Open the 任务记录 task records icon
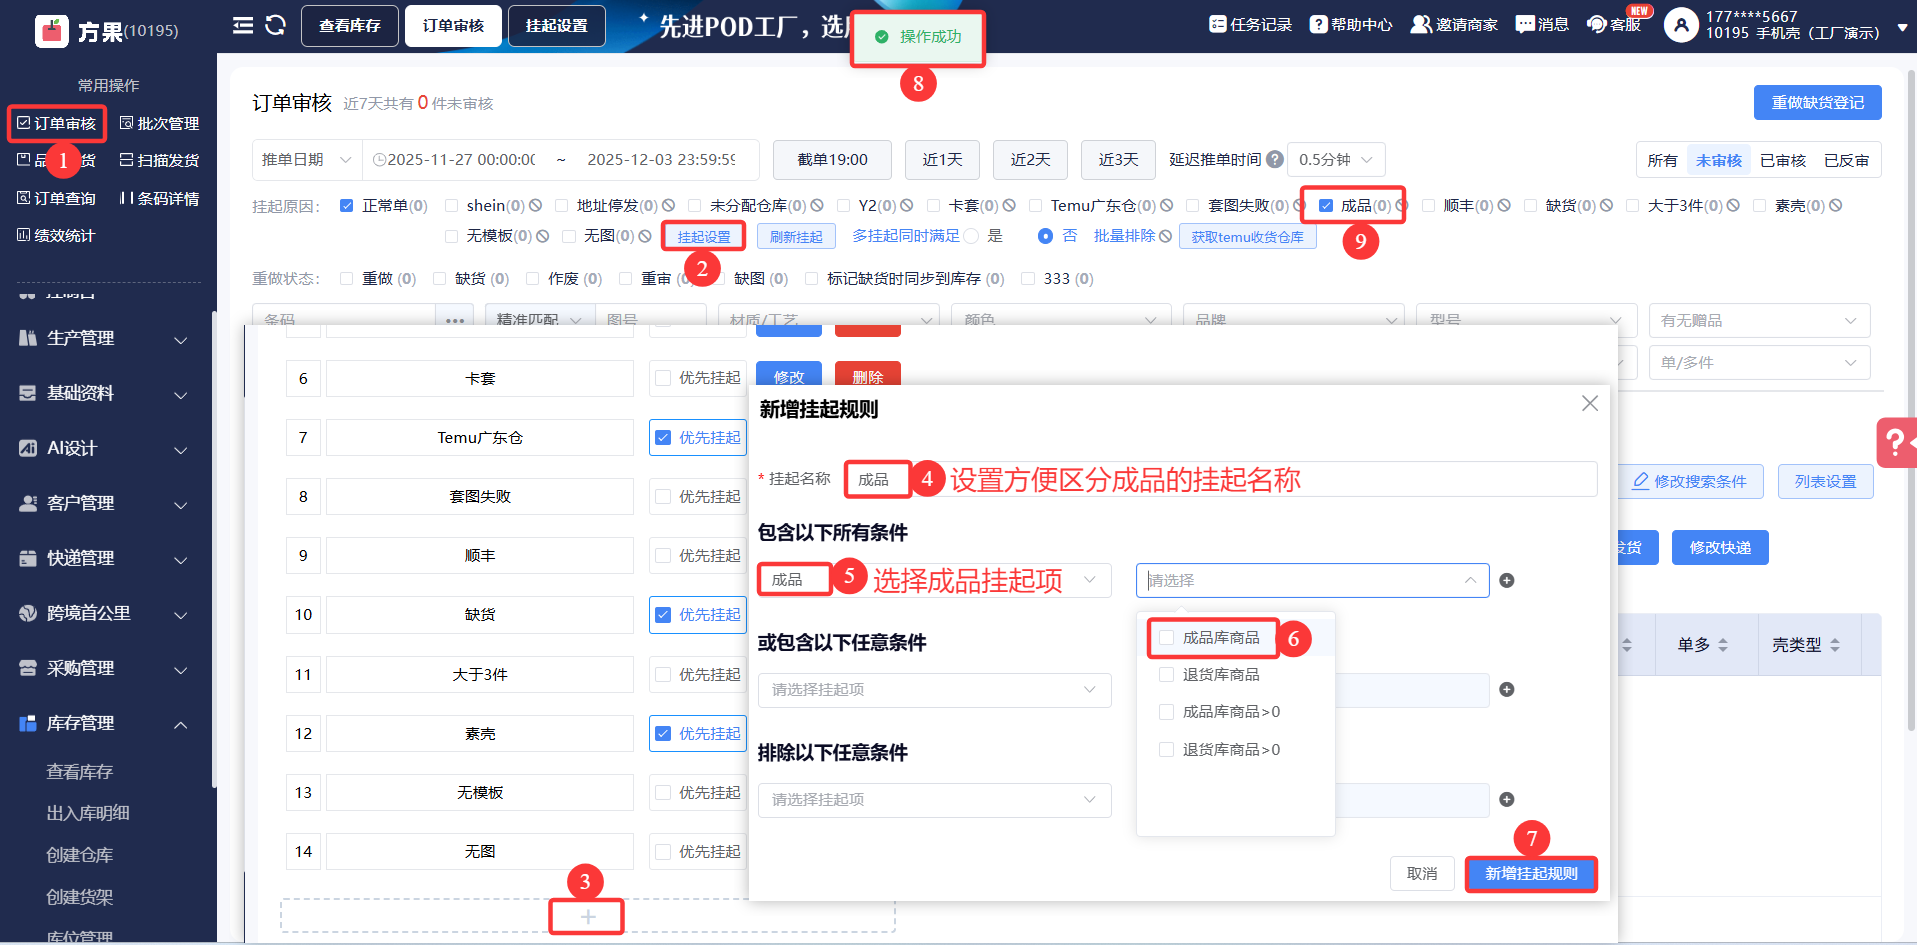The width and height of the screenshot is (1917, 945). pos(1217,24)
